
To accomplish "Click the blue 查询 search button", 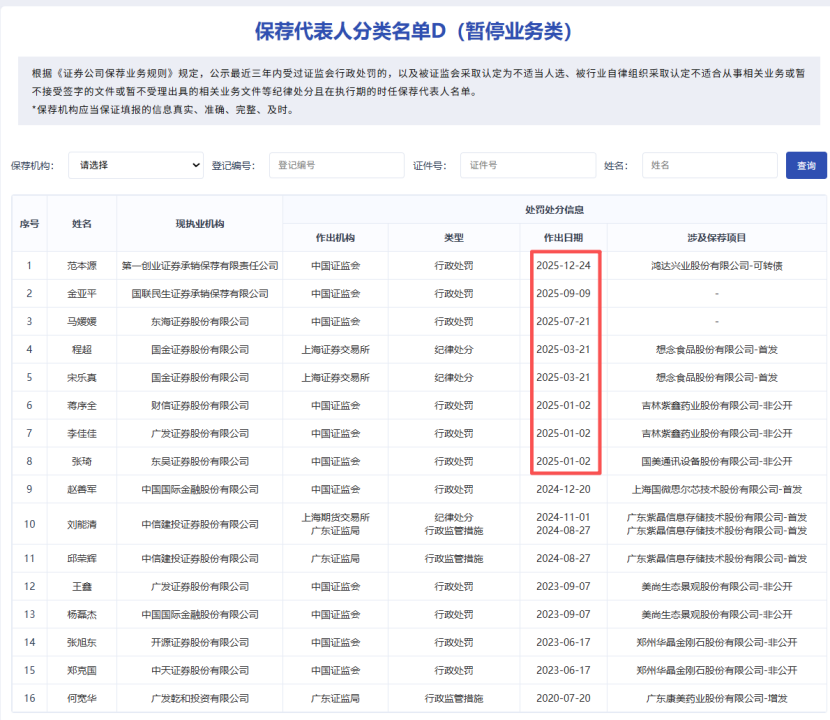I will (x=805, y=165).
